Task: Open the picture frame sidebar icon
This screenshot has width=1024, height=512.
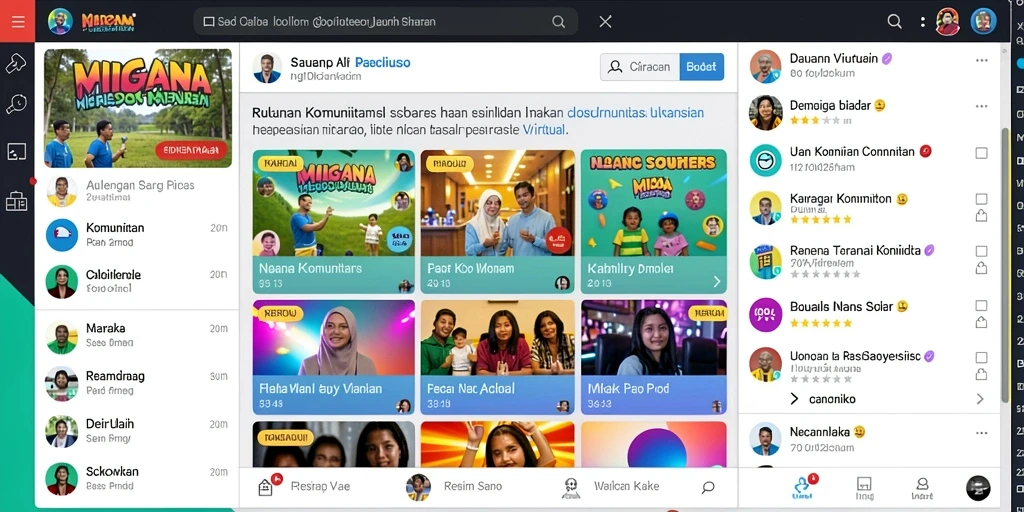Action: [16, 152]
